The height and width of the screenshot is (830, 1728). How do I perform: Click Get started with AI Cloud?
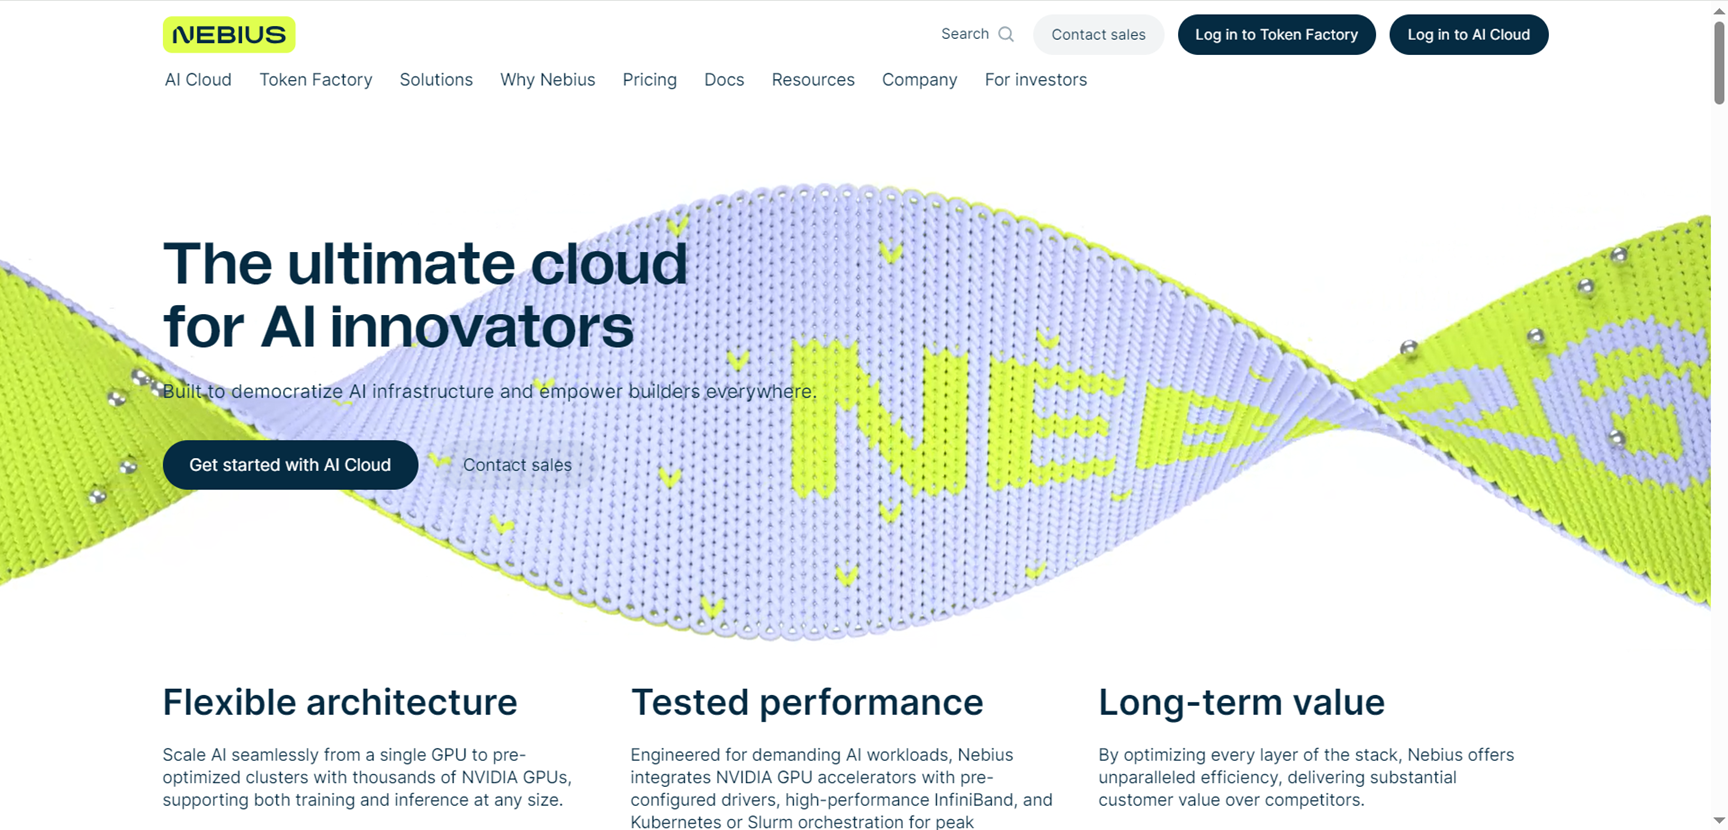point(290,465)
